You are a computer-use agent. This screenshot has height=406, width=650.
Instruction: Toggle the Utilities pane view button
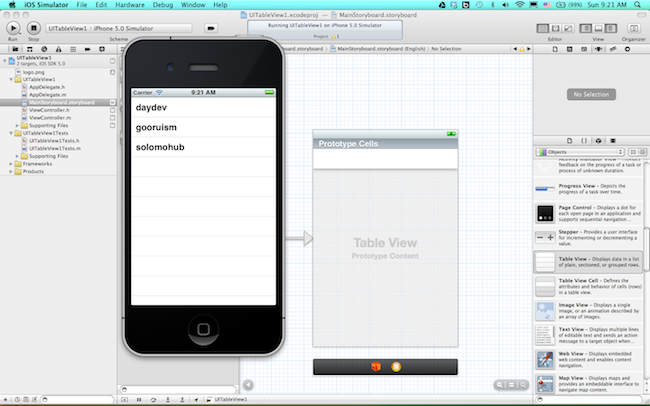[611, 28]
